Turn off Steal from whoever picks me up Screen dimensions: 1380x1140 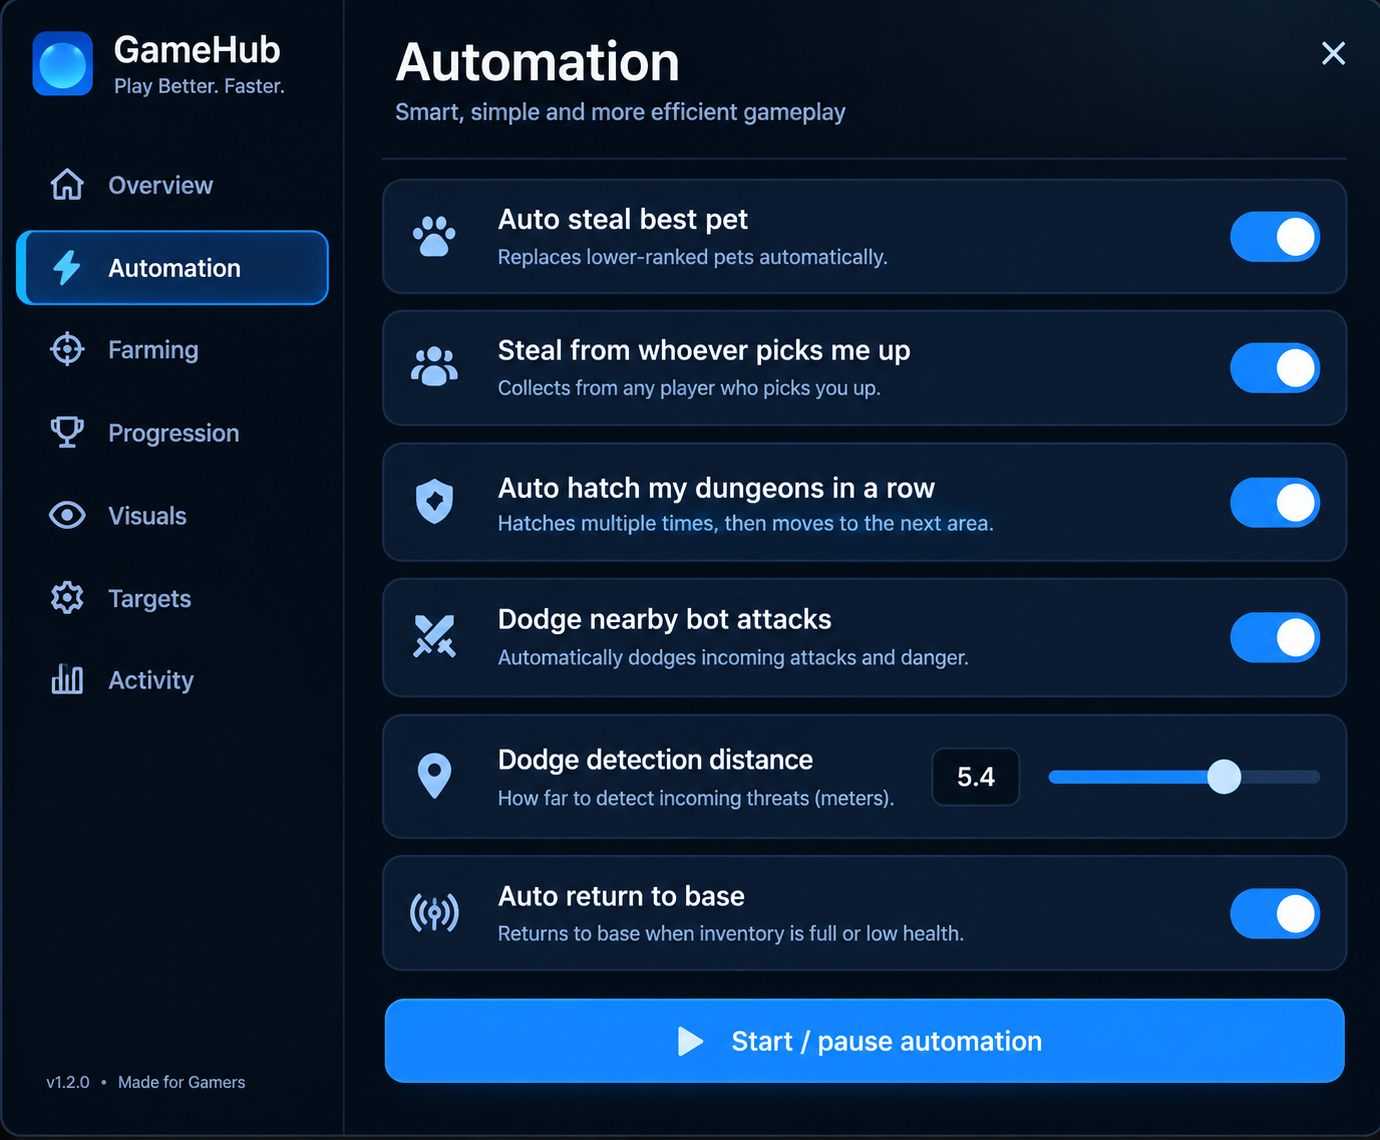tap(1275, 368)
